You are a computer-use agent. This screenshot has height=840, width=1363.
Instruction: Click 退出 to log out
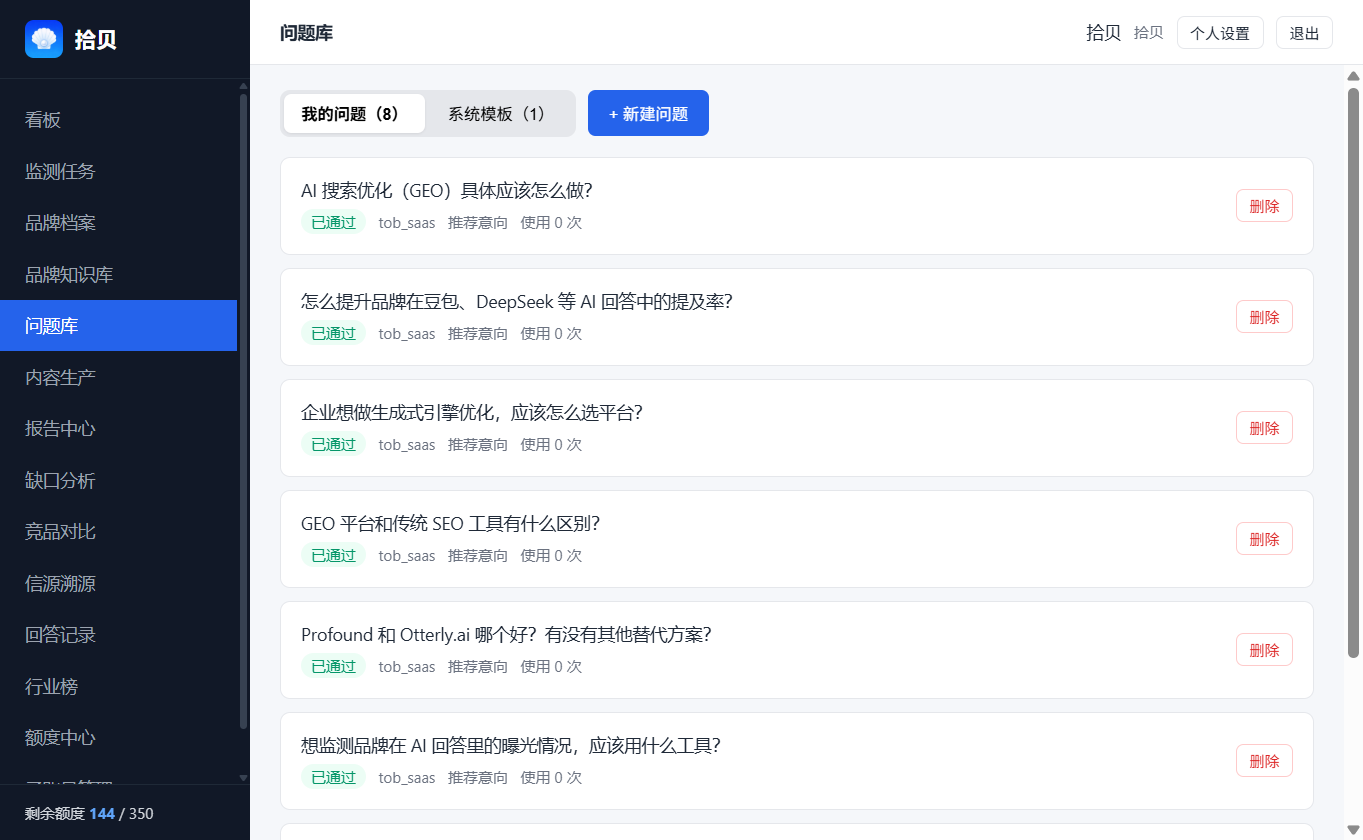[x=1304, y=33]
